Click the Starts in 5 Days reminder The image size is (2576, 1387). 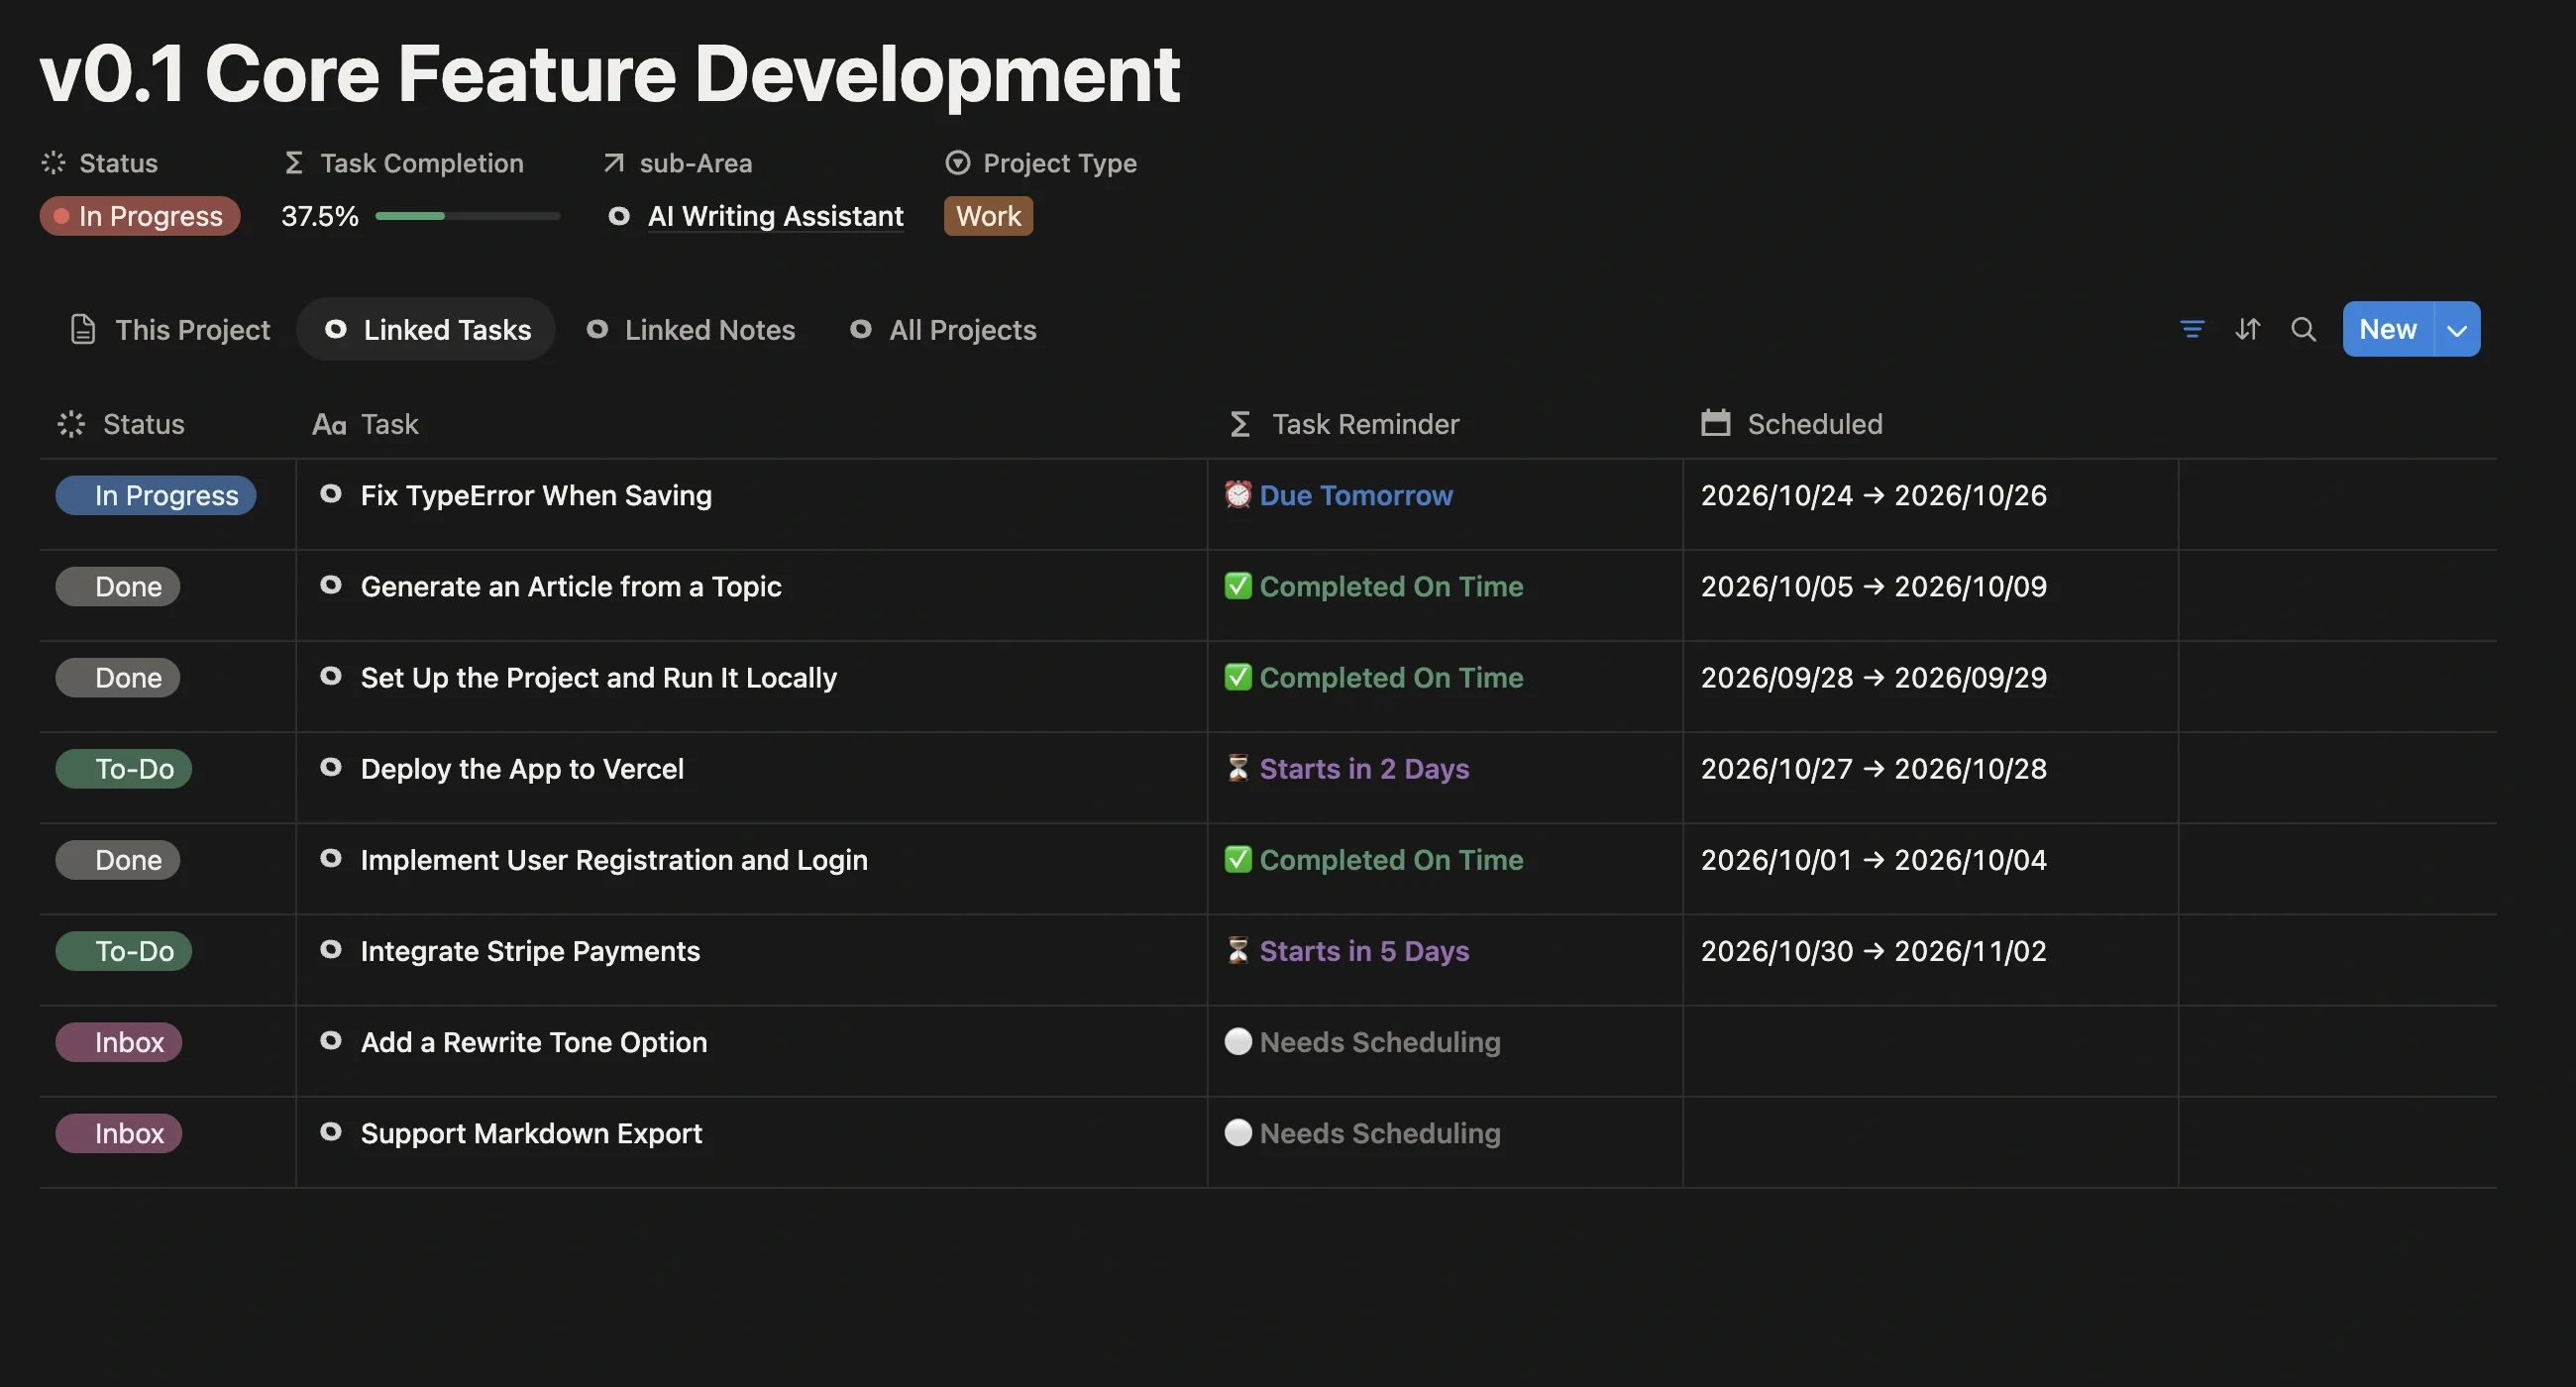1364,951
